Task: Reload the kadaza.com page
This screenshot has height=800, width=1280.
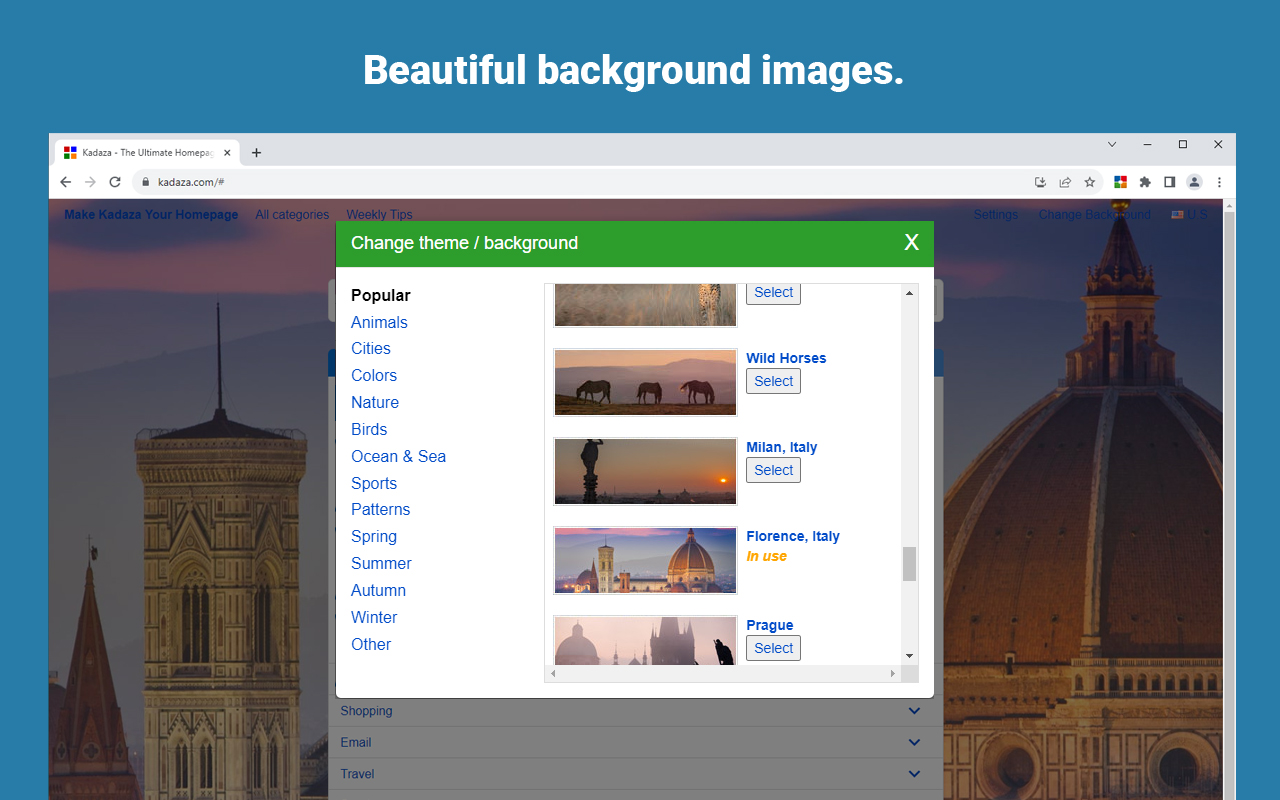Action: [114, 181]
